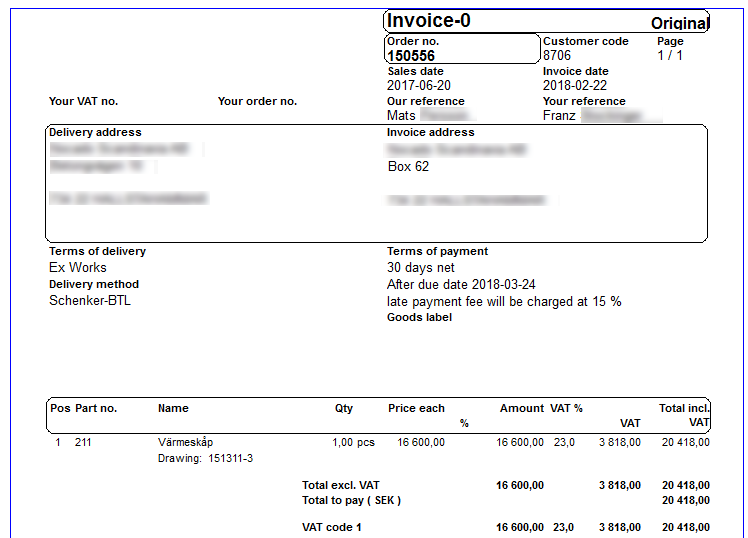748x538 pixels.
Task: Select the 'Price each' column header
Action: pyautogui.click(x=416, y=408)
